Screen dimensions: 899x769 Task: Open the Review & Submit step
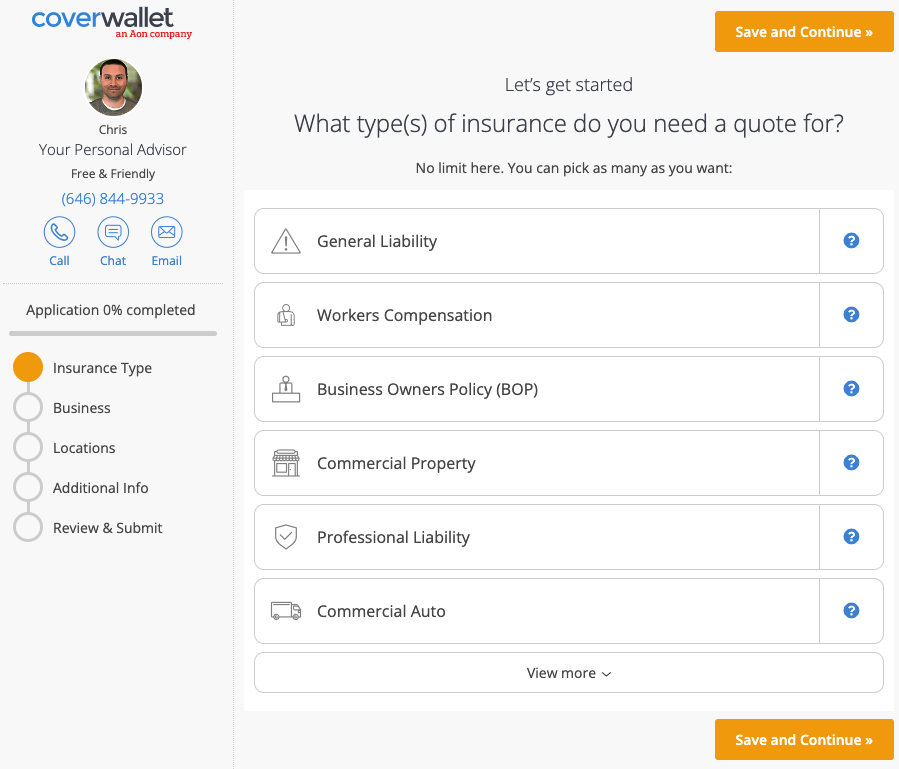[x=28, y=527]
